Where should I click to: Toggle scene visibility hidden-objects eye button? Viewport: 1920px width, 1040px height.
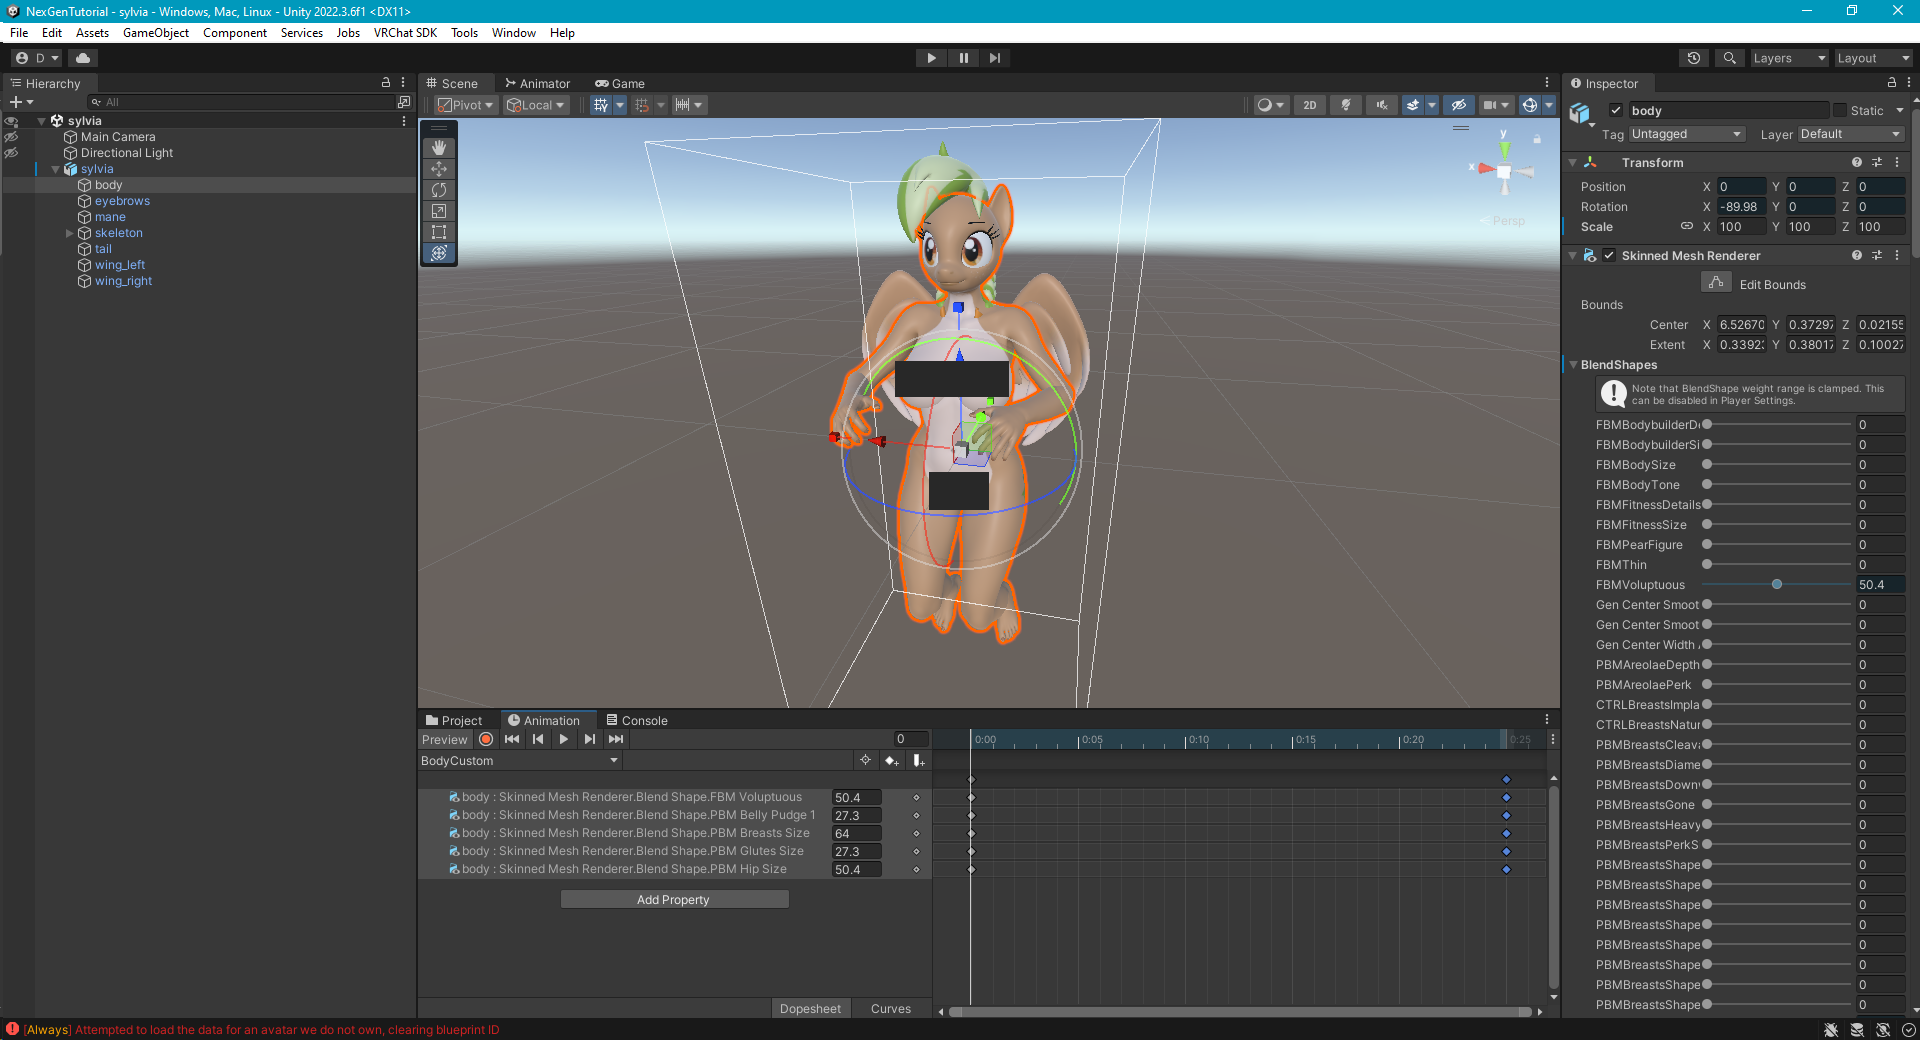click(1459, 105)
